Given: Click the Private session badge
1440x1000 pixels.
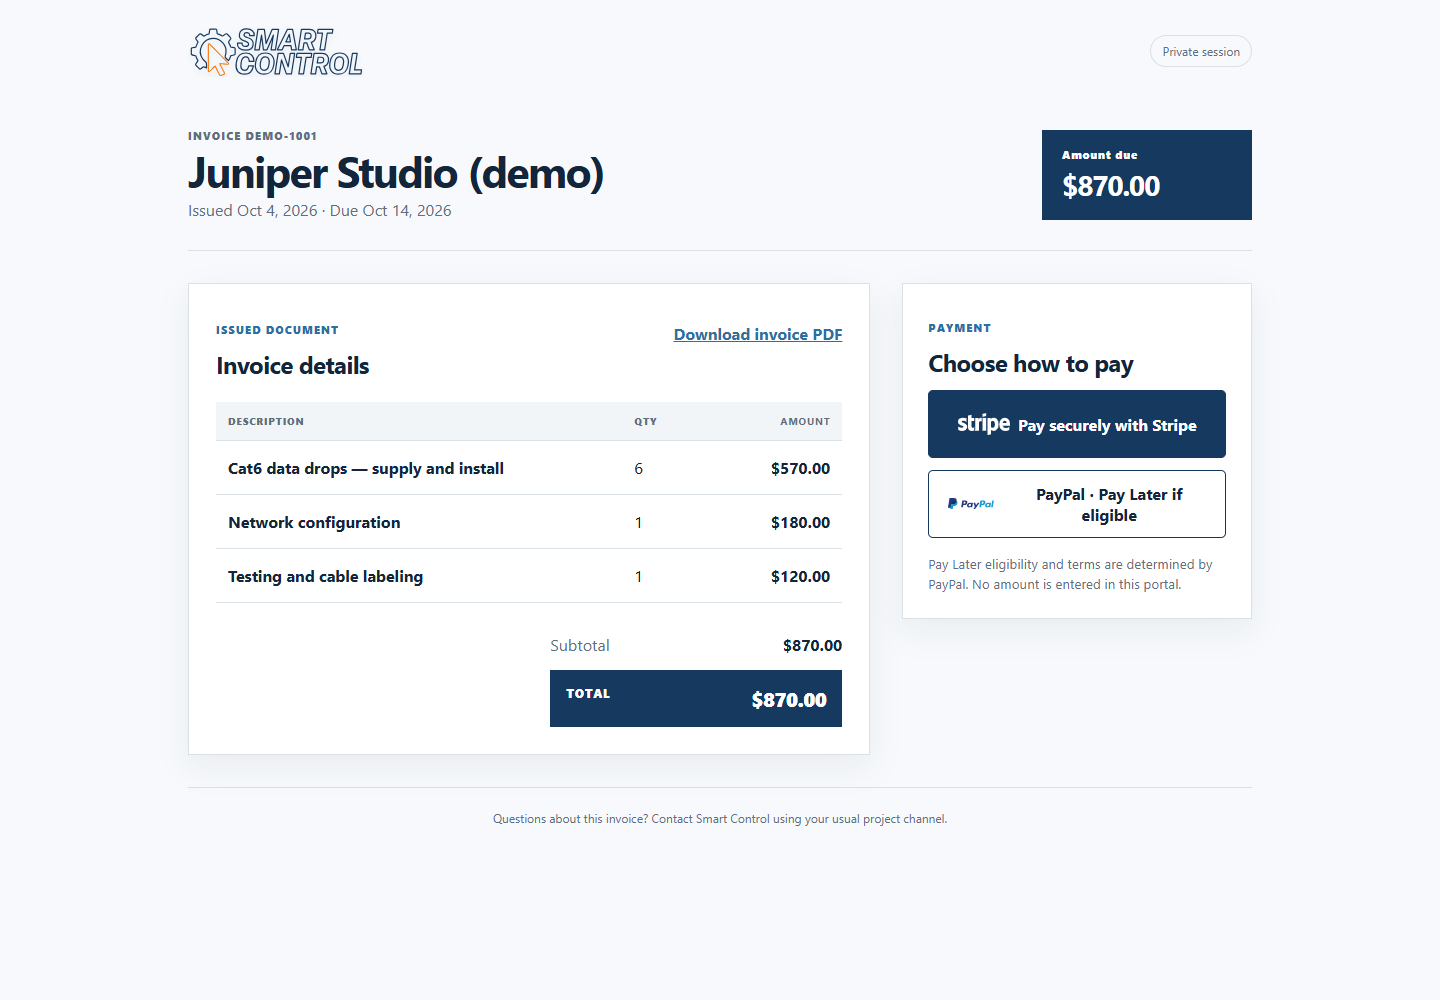Looking at the screenshot, I should click(x=1201, y=52).
